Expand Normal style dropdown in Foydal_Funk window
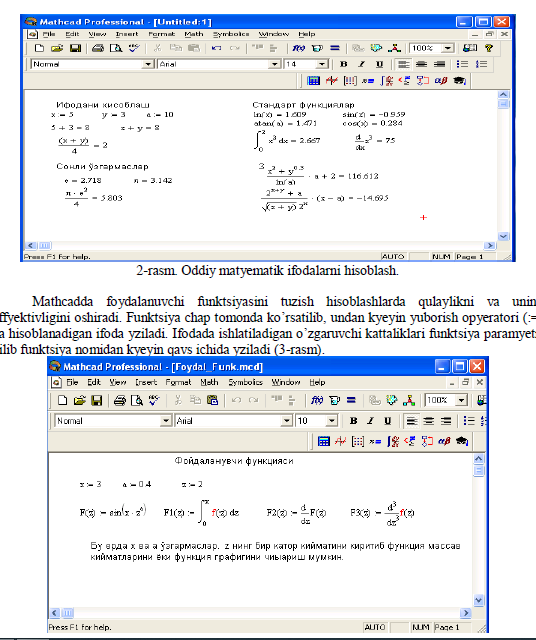This screenshot has width=536, height=640. 165,421
